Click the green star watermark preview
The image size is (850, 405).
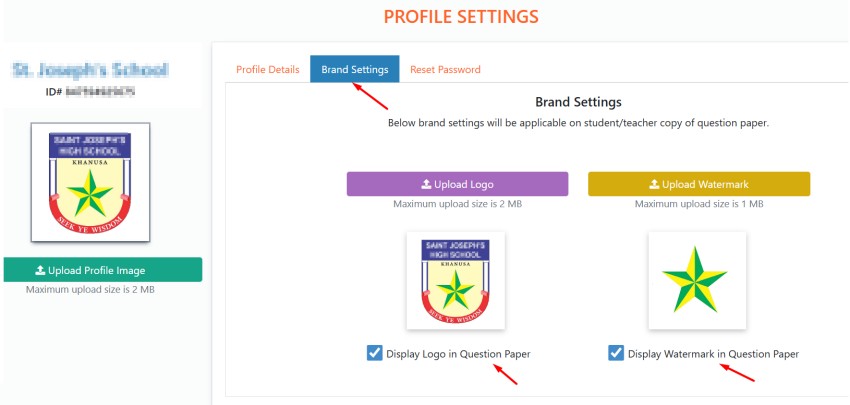(698, 280)
